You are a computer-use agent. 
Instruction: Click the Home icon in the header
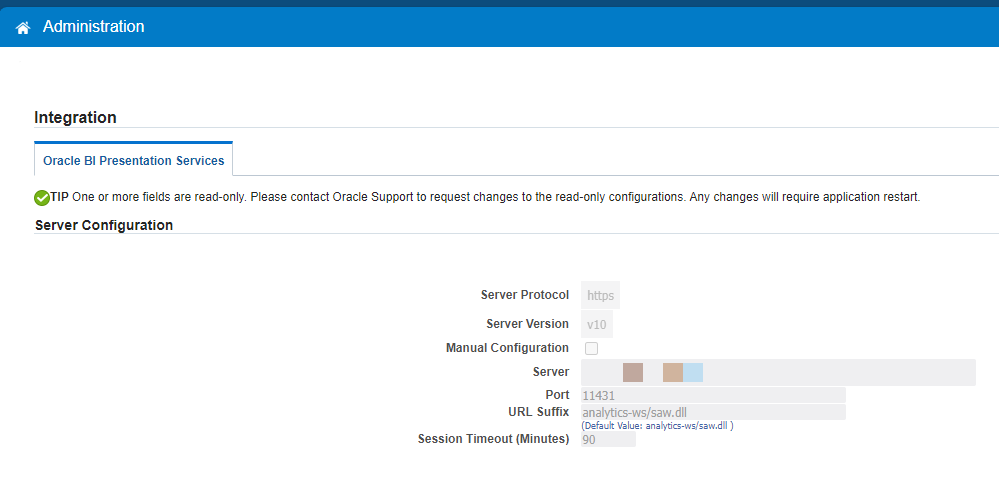23,28
